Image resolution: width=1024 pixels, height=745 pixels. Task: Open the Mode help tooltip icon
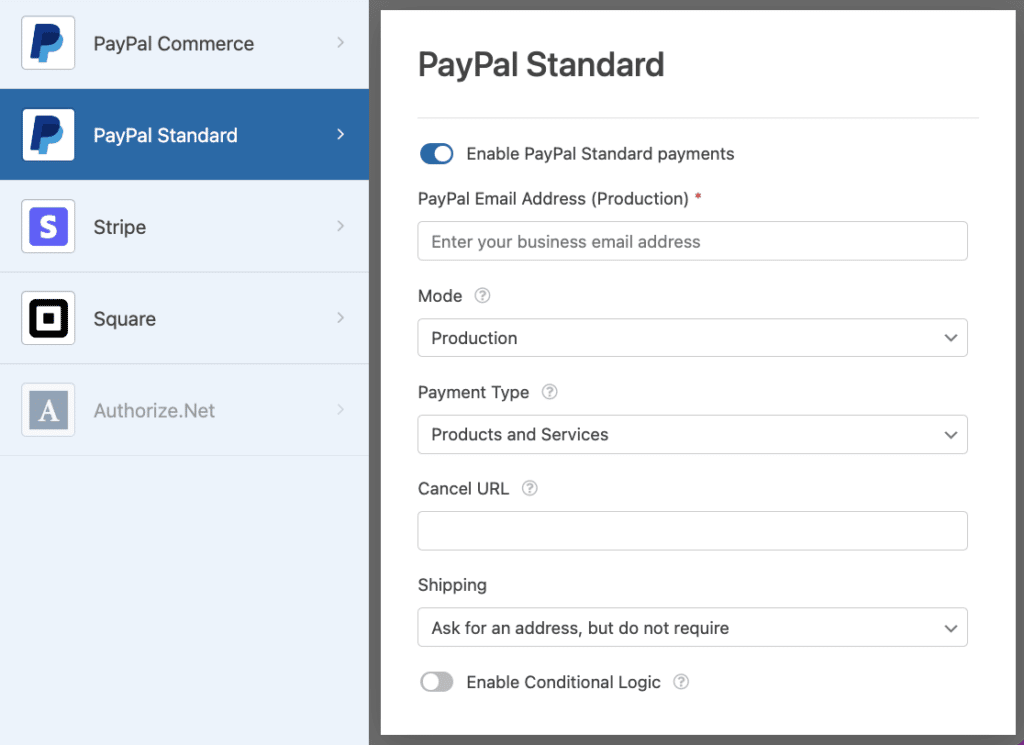482,296
